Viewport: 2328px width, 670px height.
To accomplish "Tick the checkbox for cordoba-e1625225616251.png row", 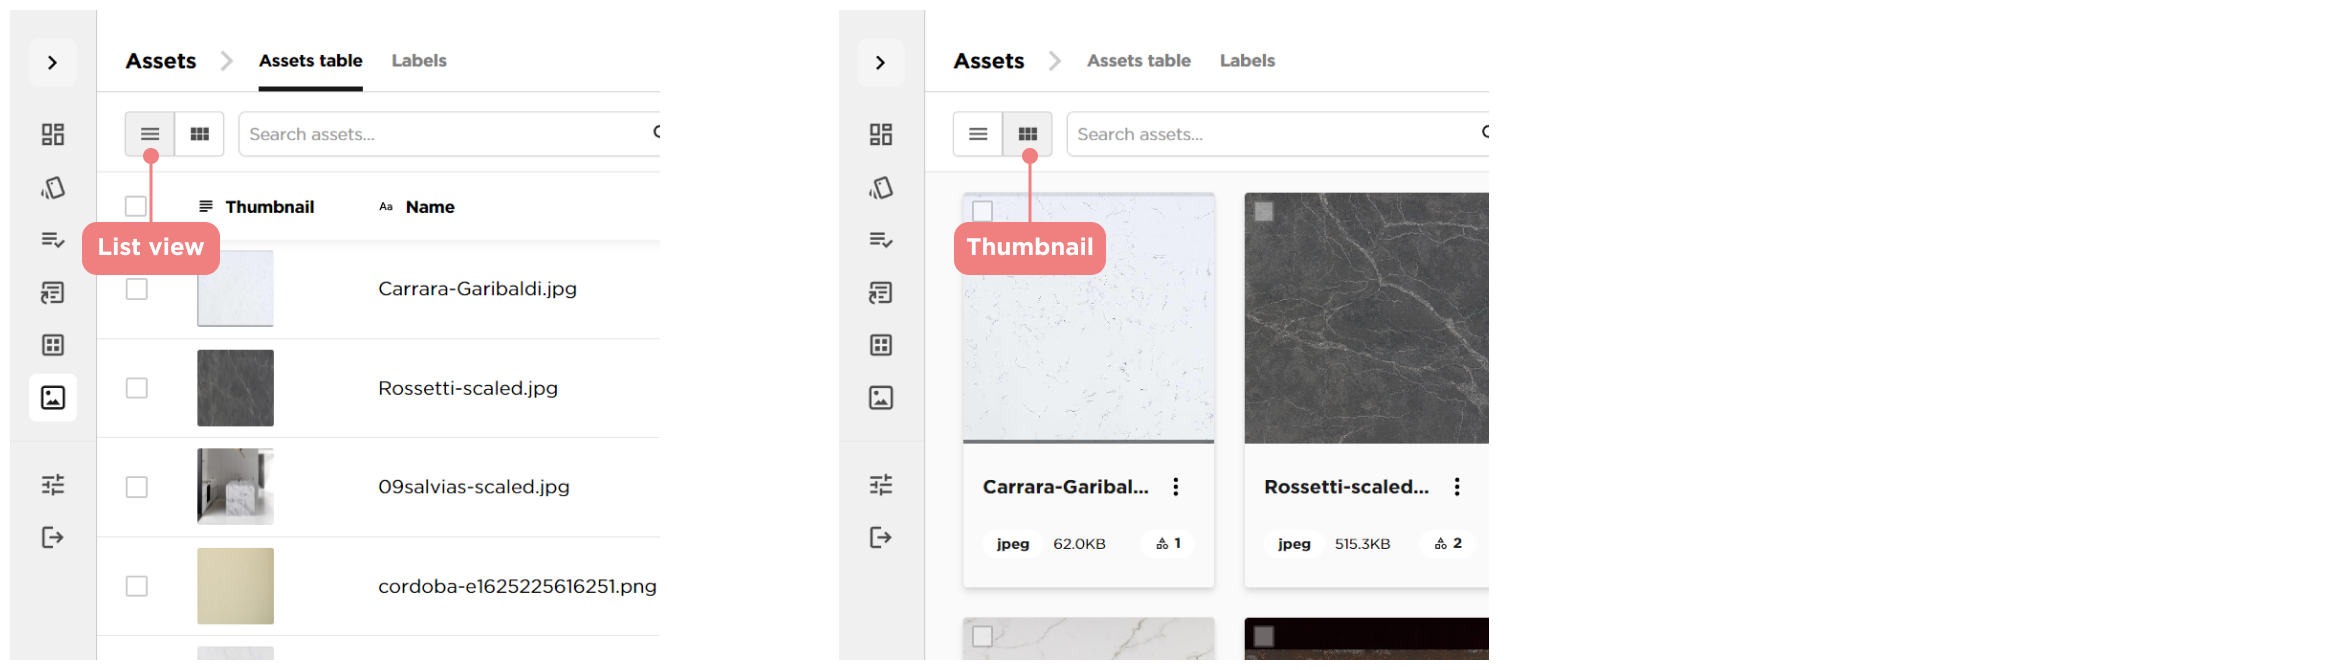I will [137, 586].
